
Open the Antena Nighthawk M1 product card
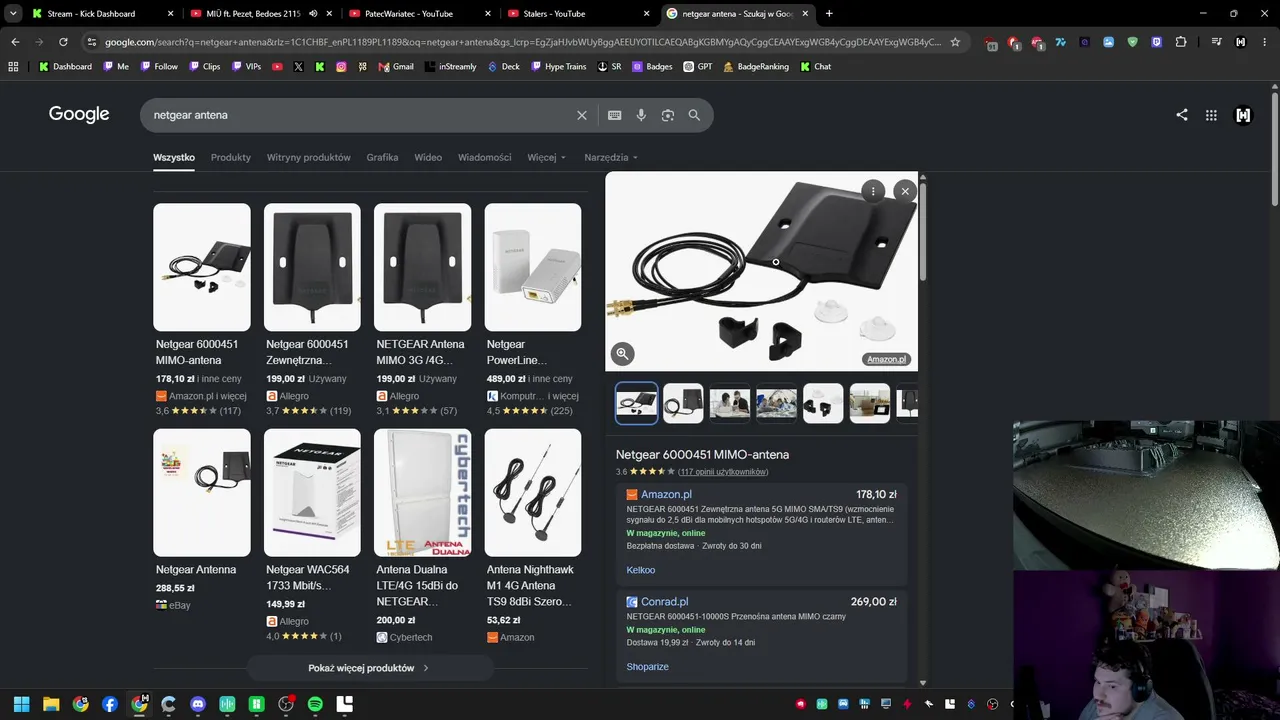pos(533,536)
